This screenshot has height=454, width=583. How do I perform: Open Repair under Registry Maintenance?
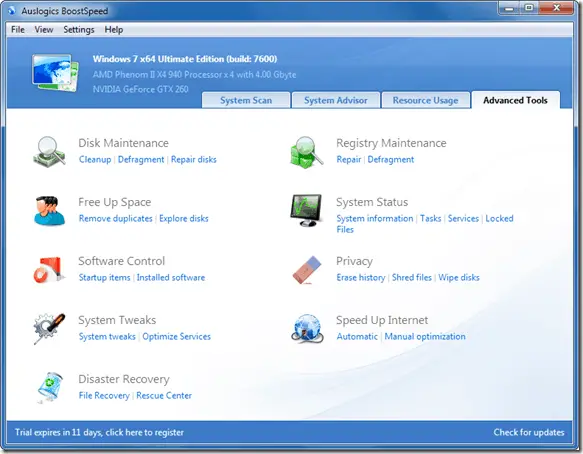coord(349,160)
